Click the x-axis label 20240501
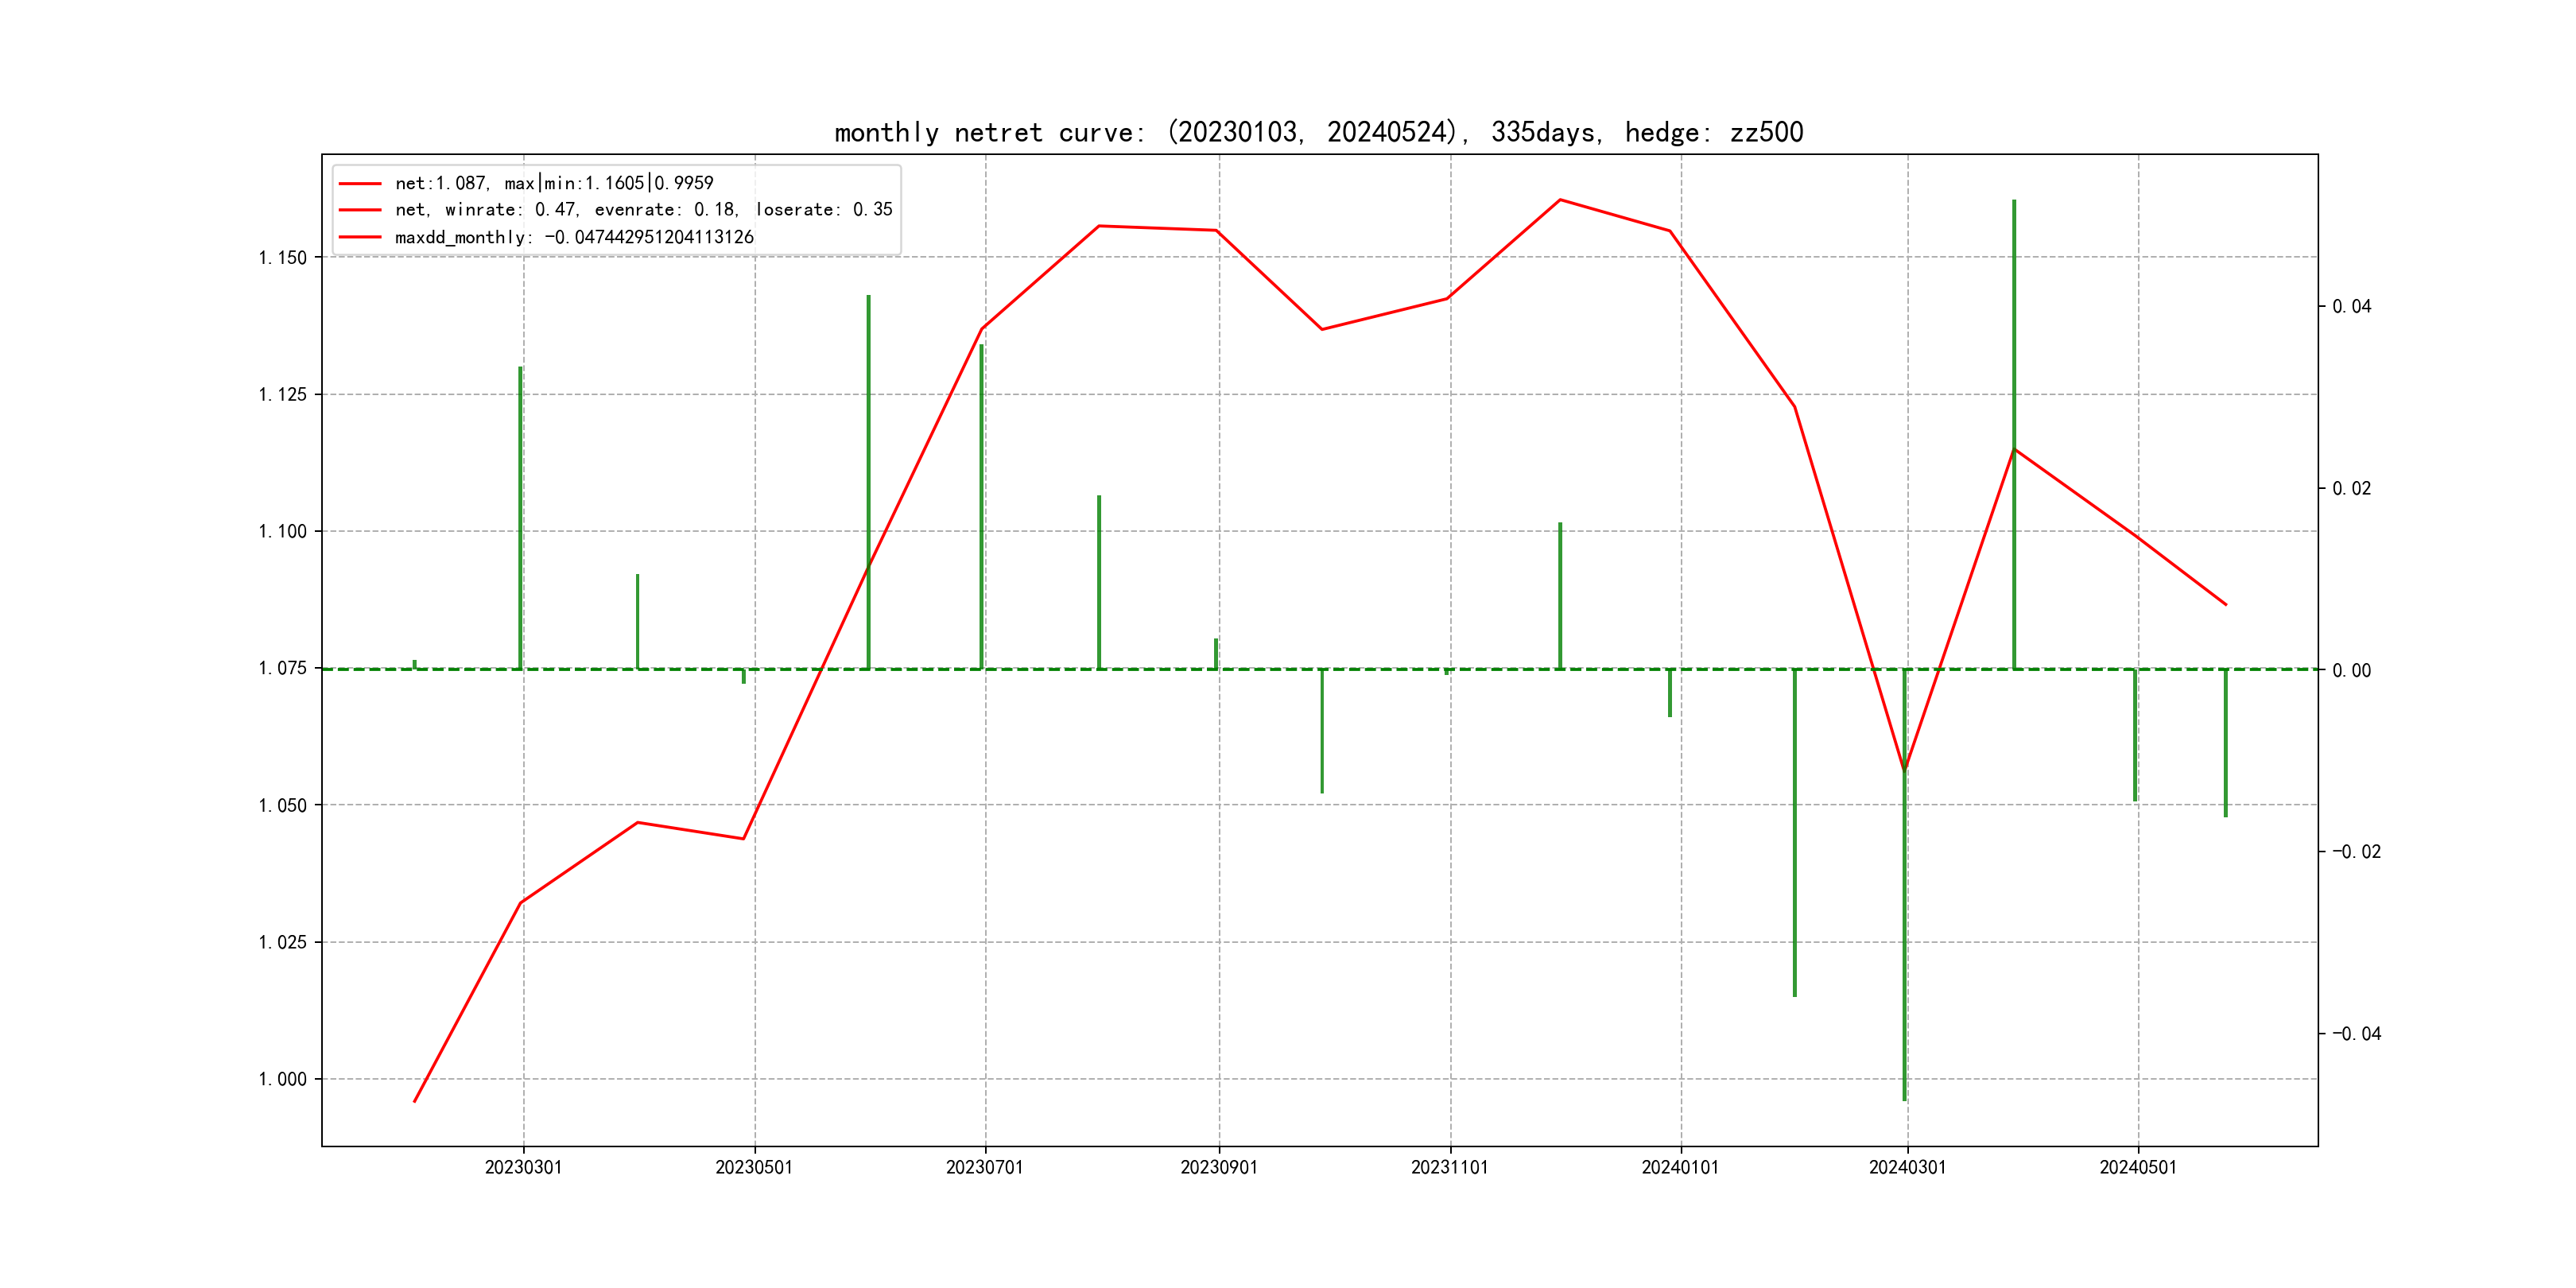Screen dimensions: 2576x1288 [x=2138, y=1167]
